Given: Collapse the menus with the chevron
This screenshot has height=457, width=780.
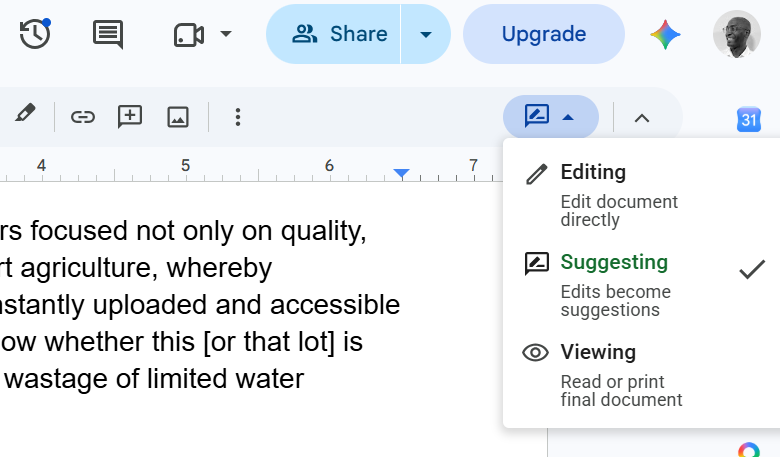Looking at the screenshot, I should tap(642, 118).
